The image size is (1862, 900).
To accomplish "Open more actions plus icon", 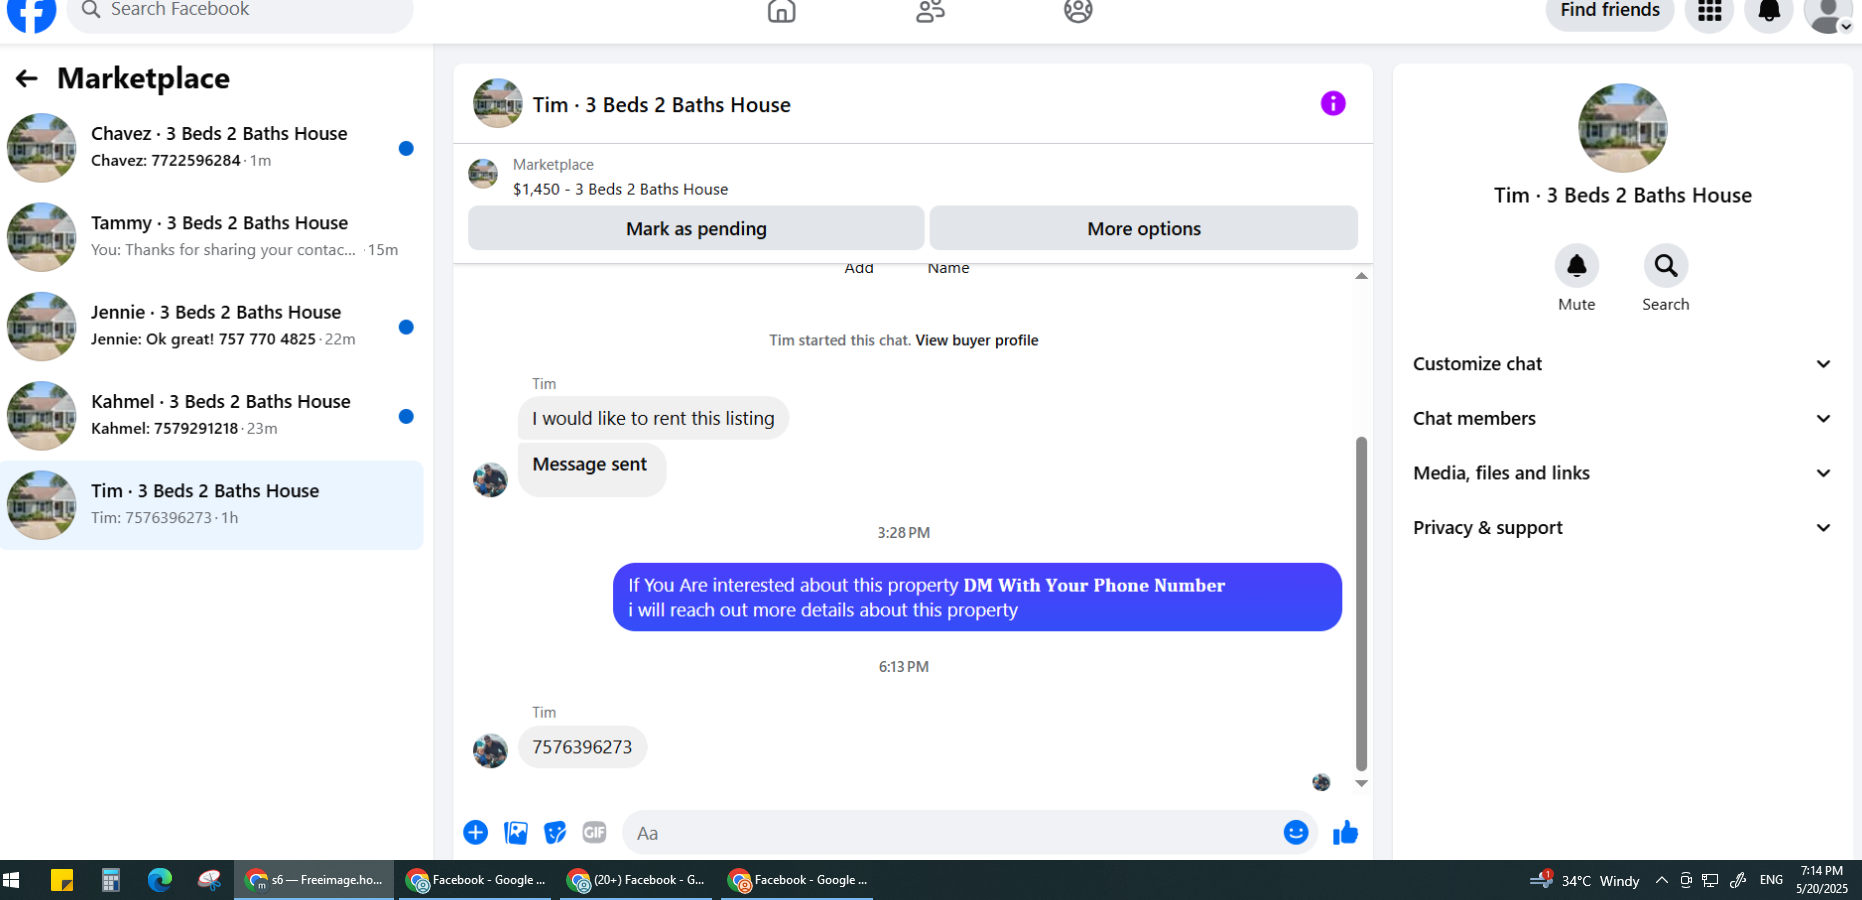I will 475,832.
